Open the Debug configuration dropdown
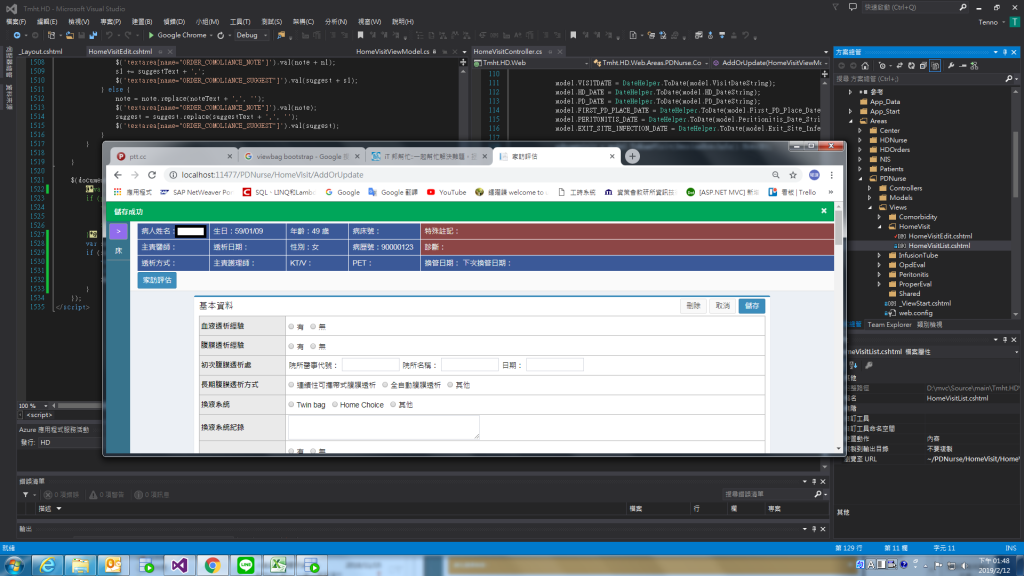 [x=251, y=35]
